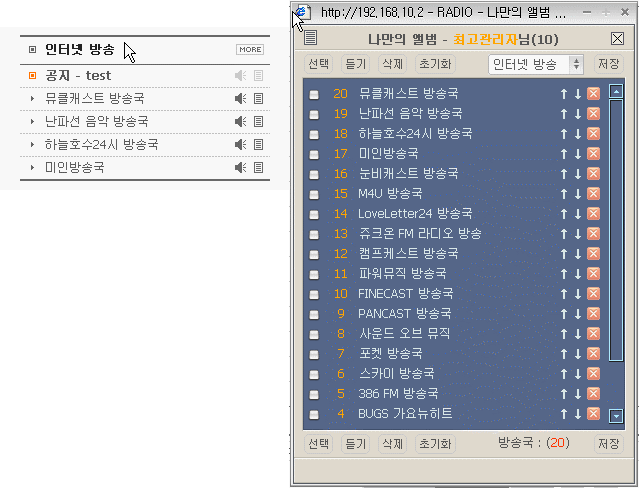Check the box for 18 하늘호수24시 방송국

[x=314, y=135]
